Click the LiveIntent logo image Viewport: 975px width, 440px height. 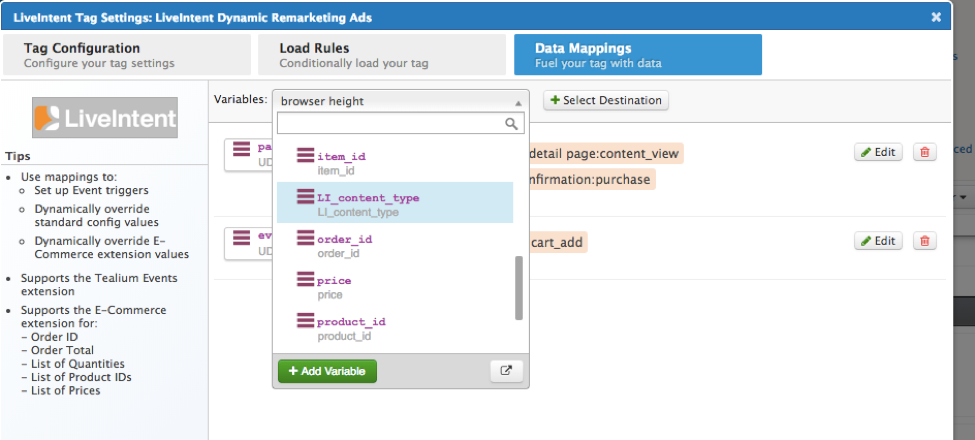[x=105, y=119]
